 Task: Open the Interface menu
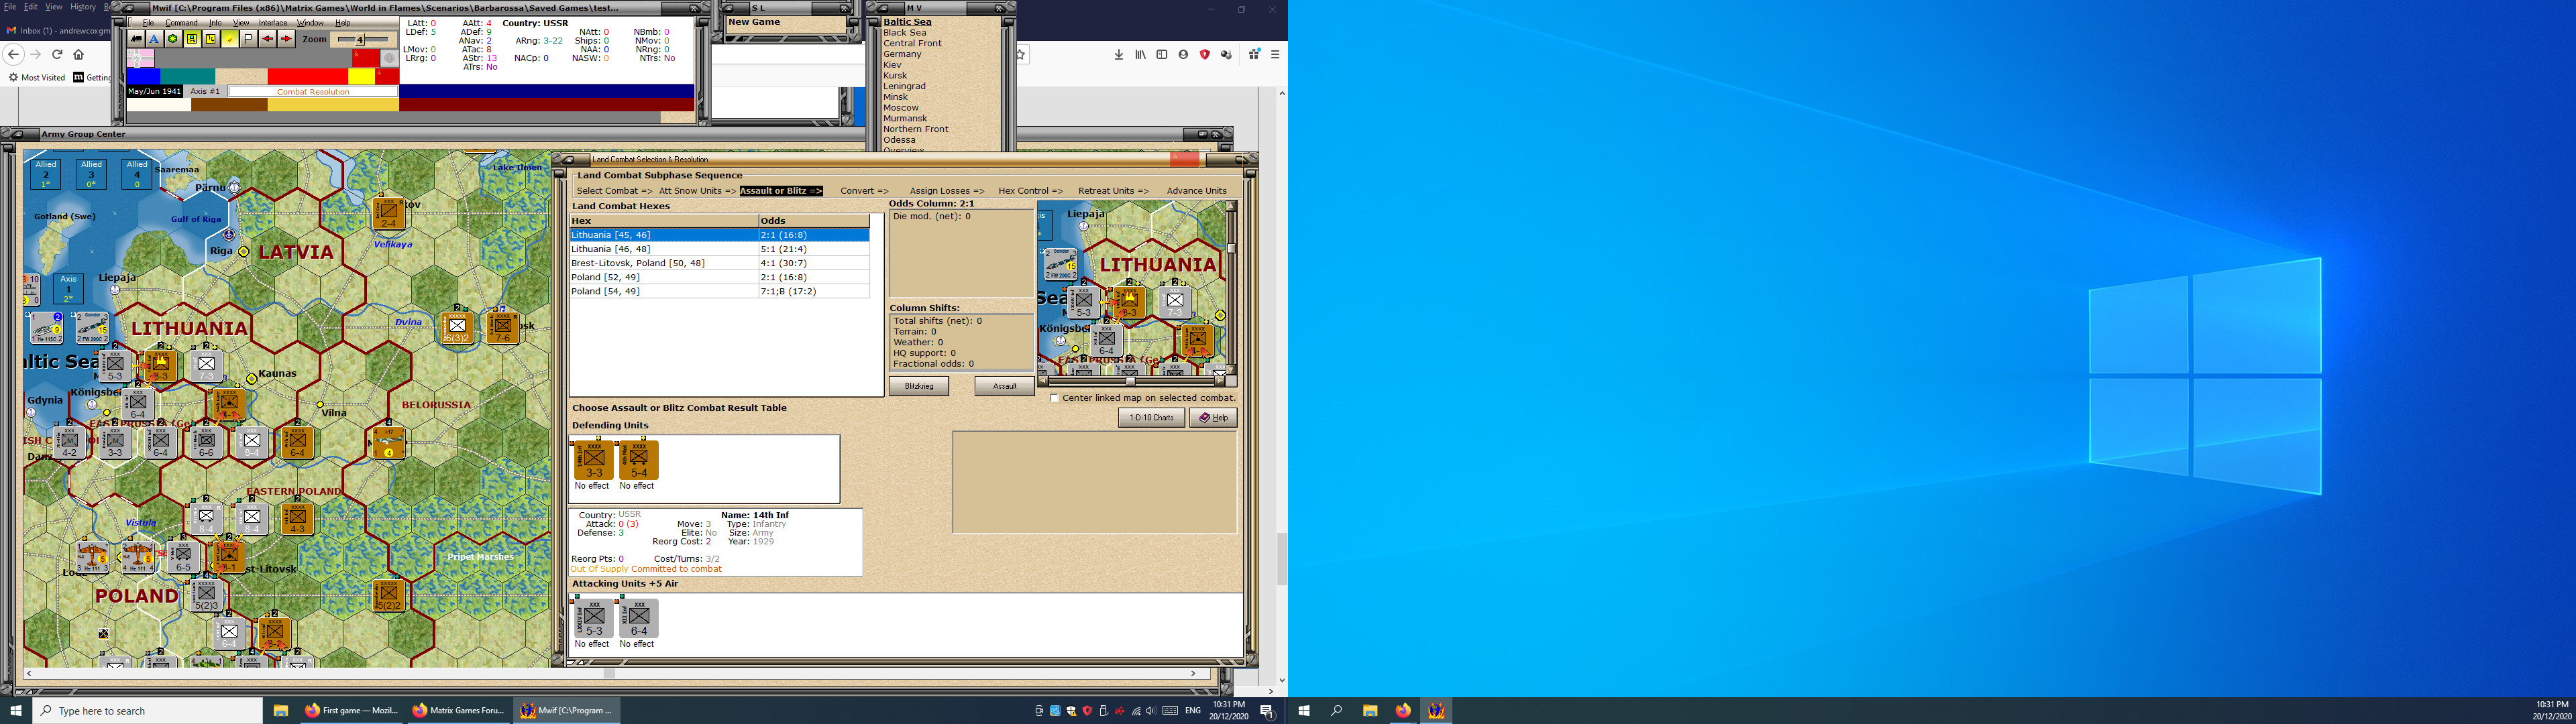point(273,23)
